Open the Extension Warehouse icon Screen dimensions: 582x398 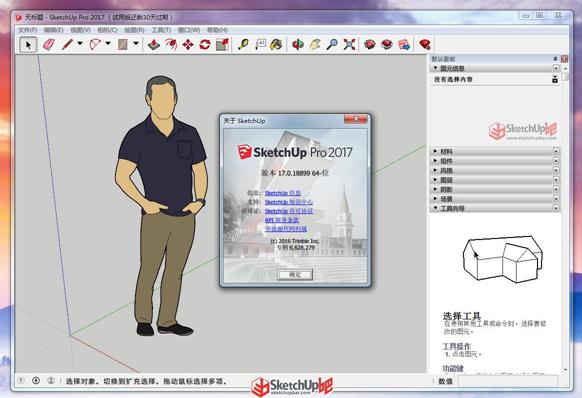tap(387, 45)
